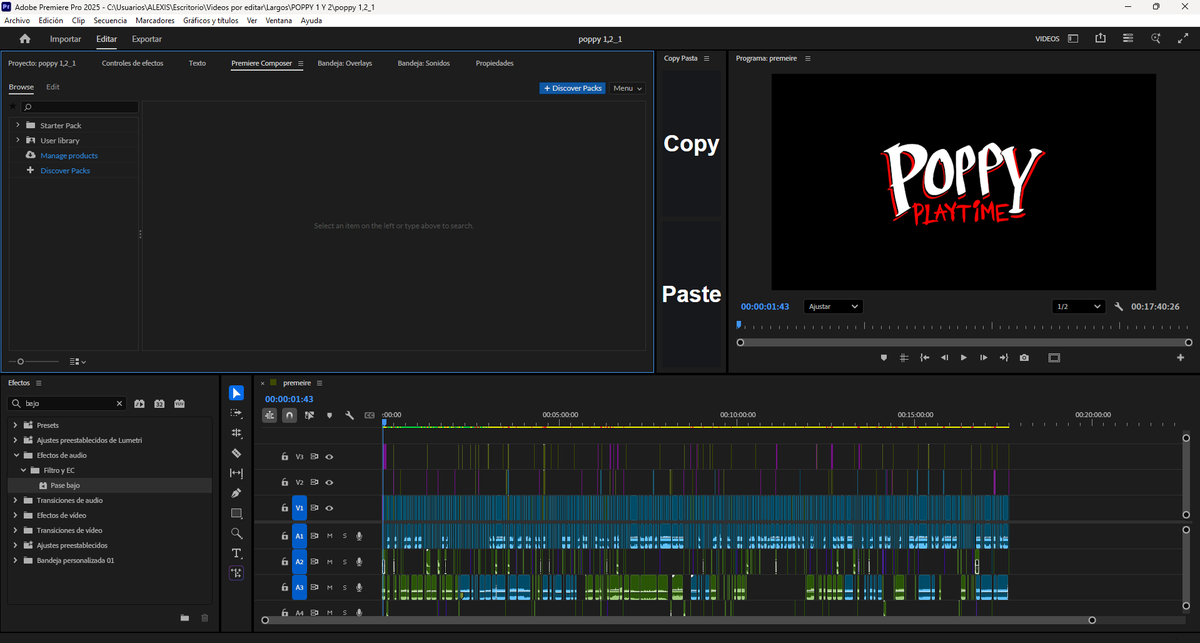Solo audio track A2
1200x643 pixels.
(345, 562)
